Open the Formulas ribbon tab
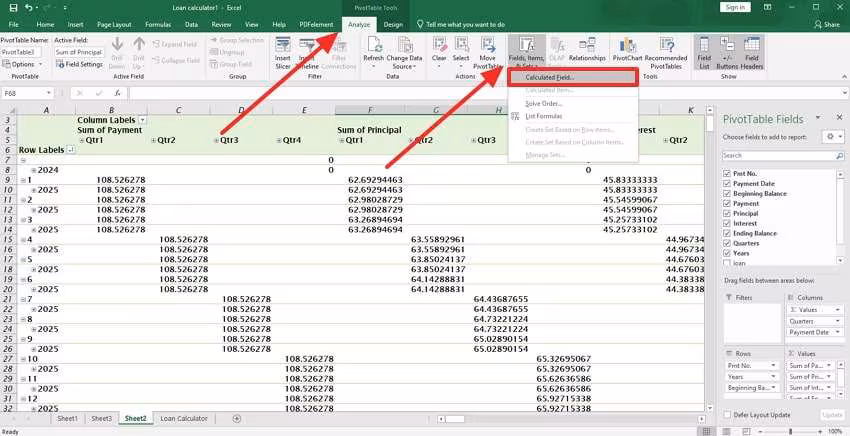850x436 pixels. click(x=158, y=24)
